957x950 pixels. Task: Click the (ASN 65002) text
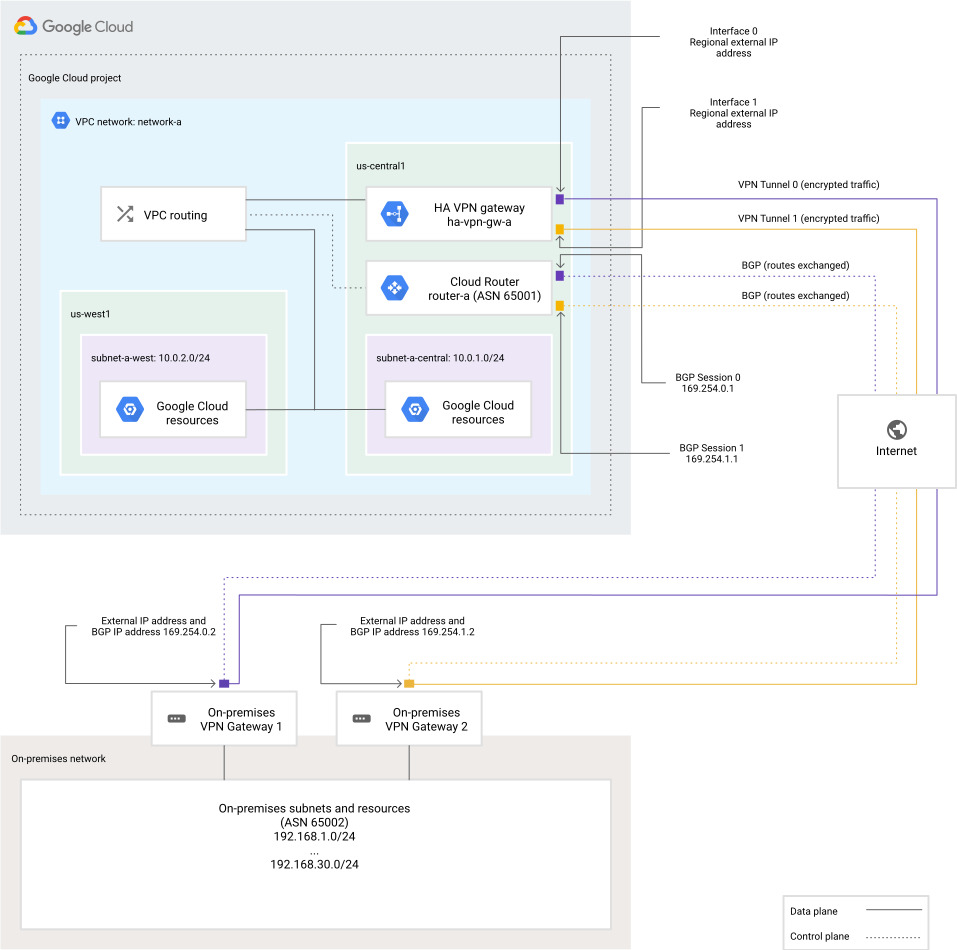tap(314, 822)
